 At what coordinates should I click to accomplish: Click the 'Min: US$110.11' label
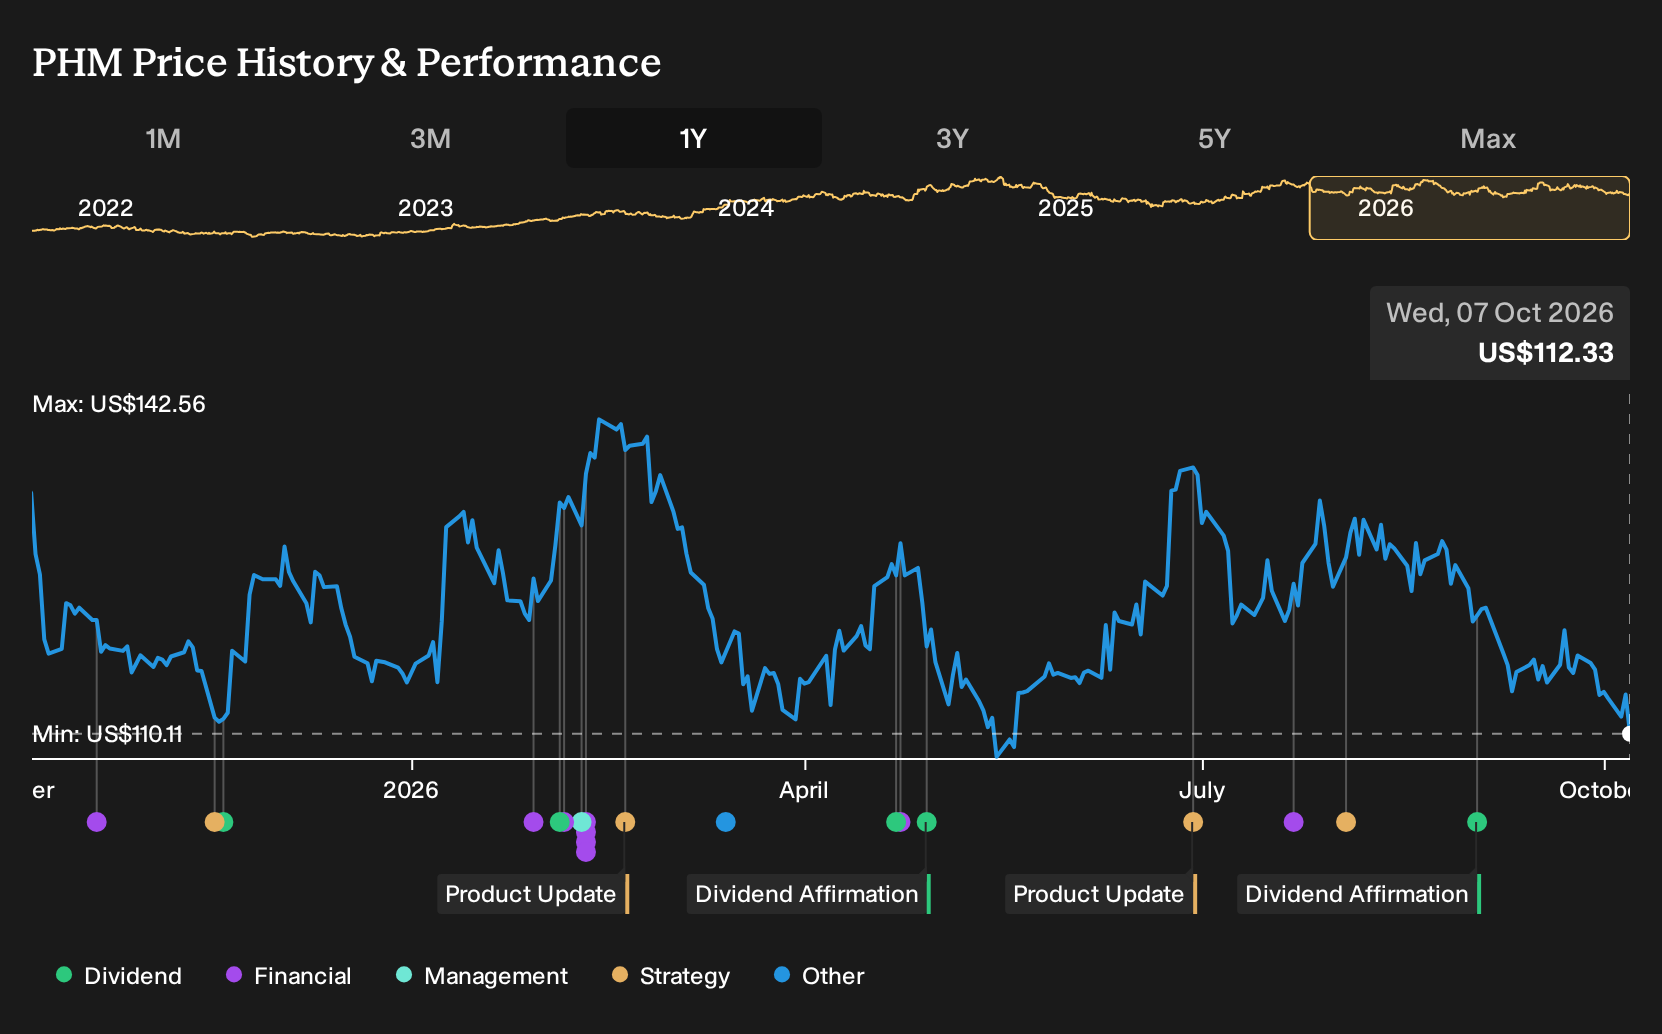pos(107,734)
